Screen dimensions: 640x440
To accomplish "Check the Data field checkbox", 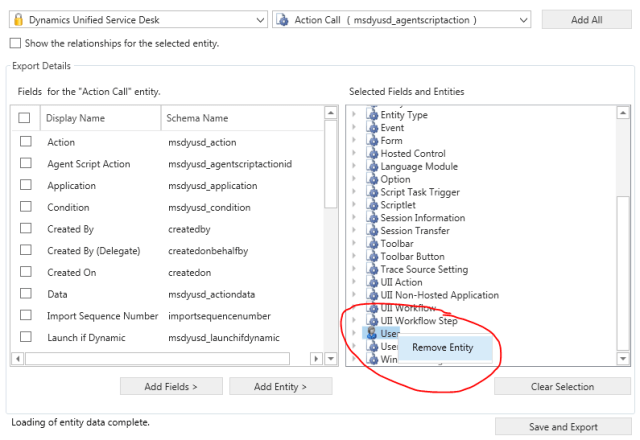I will 26,293.
